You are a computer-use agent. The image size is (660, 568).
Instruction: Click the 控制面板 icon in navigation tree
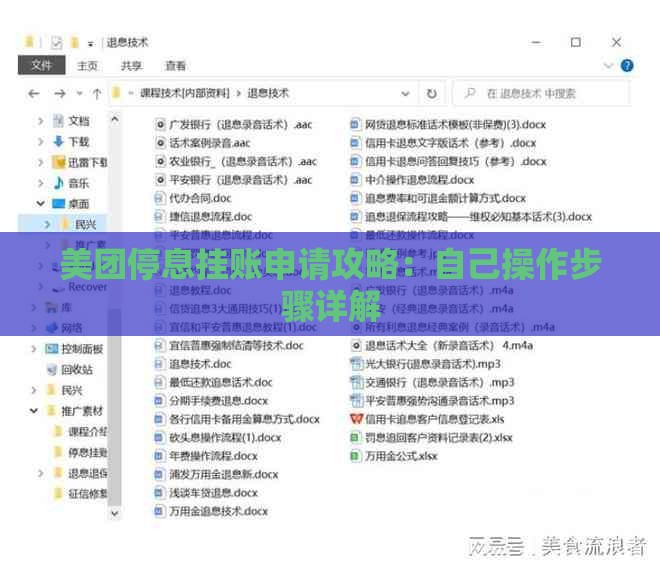coord(52,349)
